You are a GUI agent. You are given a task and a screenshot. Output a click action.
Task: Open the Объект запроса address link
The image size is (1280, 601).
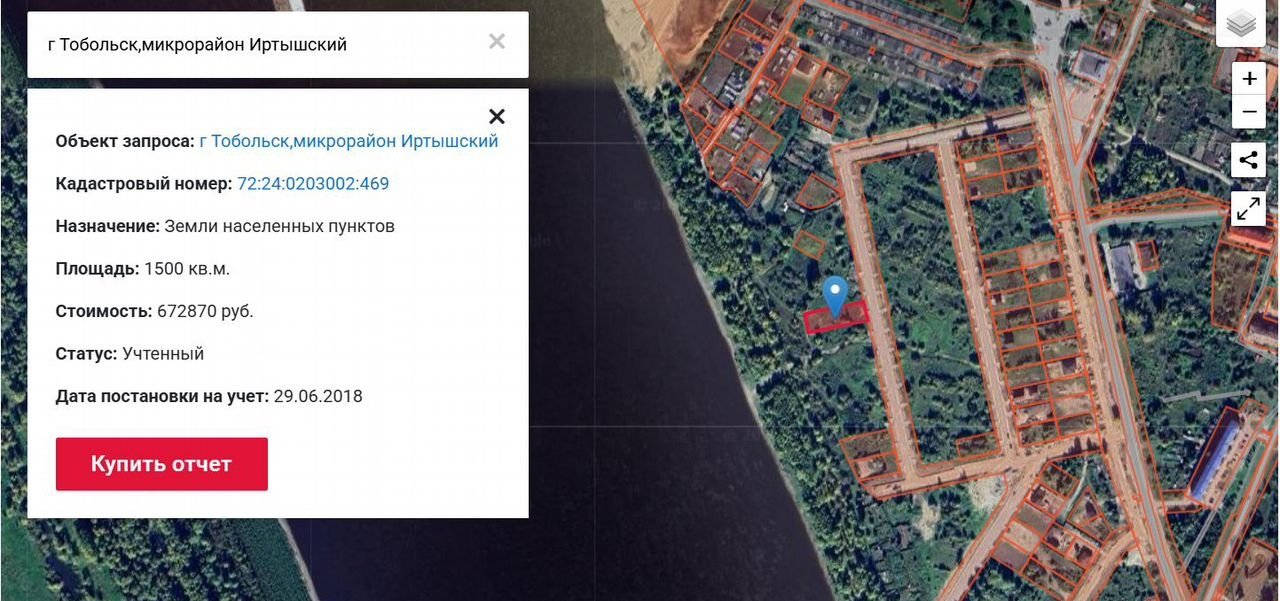point(348,141)
